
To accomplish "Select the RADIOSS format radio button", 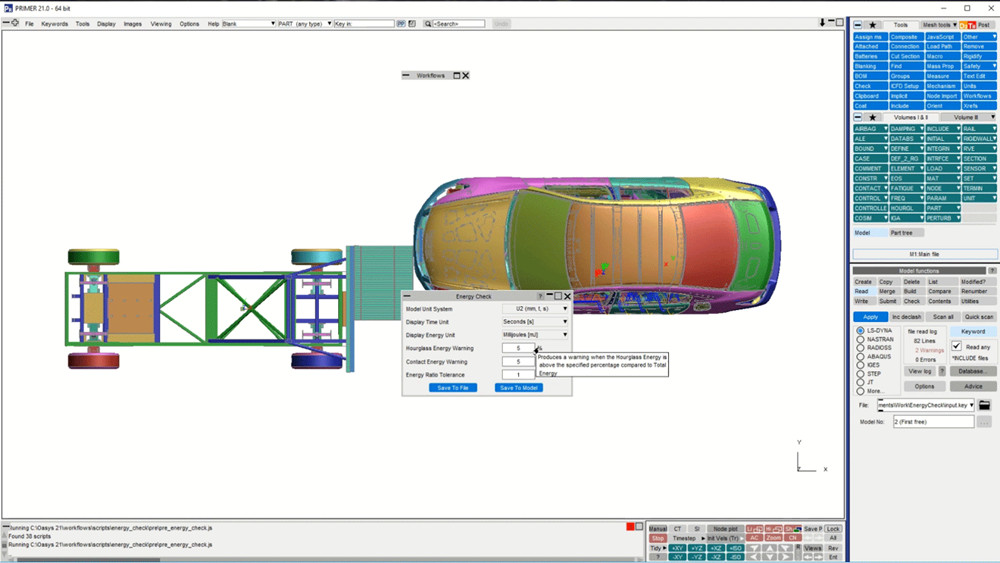I will (x=860, y=348).
